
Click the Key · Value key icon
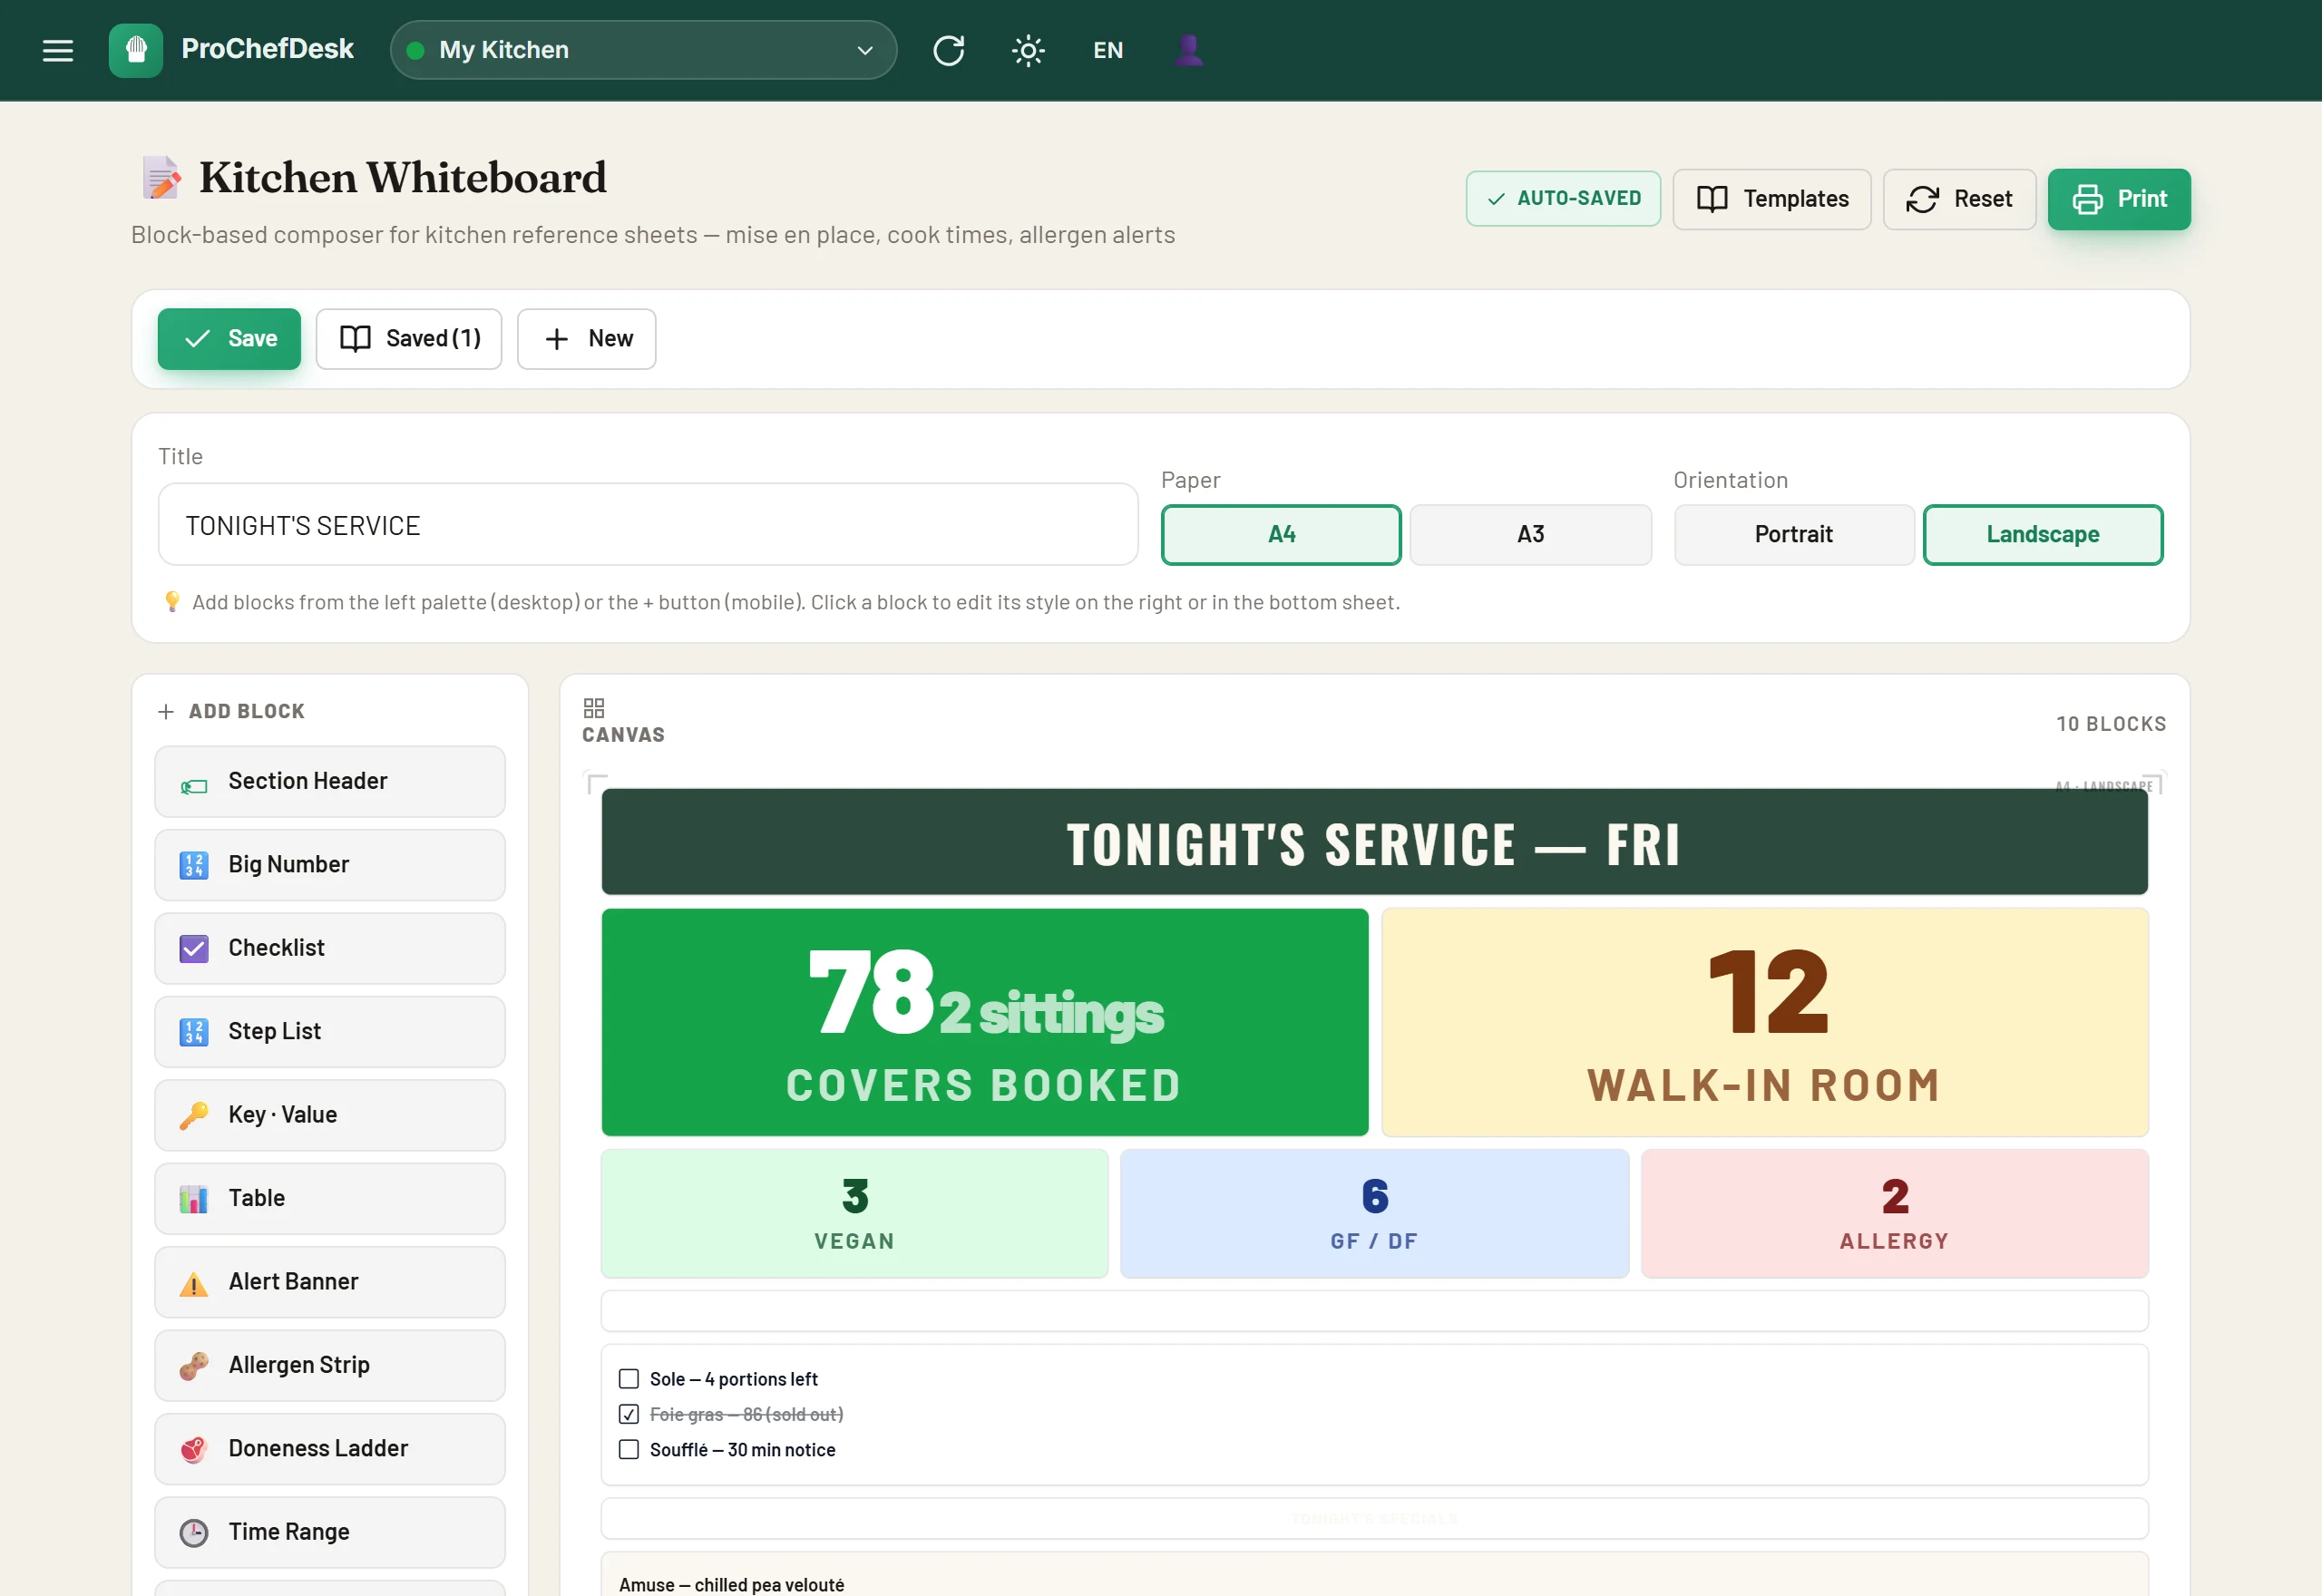tap(194, 1115)
